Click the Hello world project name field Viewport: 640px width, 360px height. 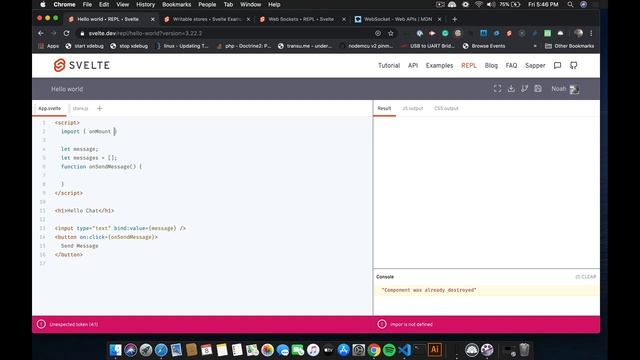tap(67, 89)
